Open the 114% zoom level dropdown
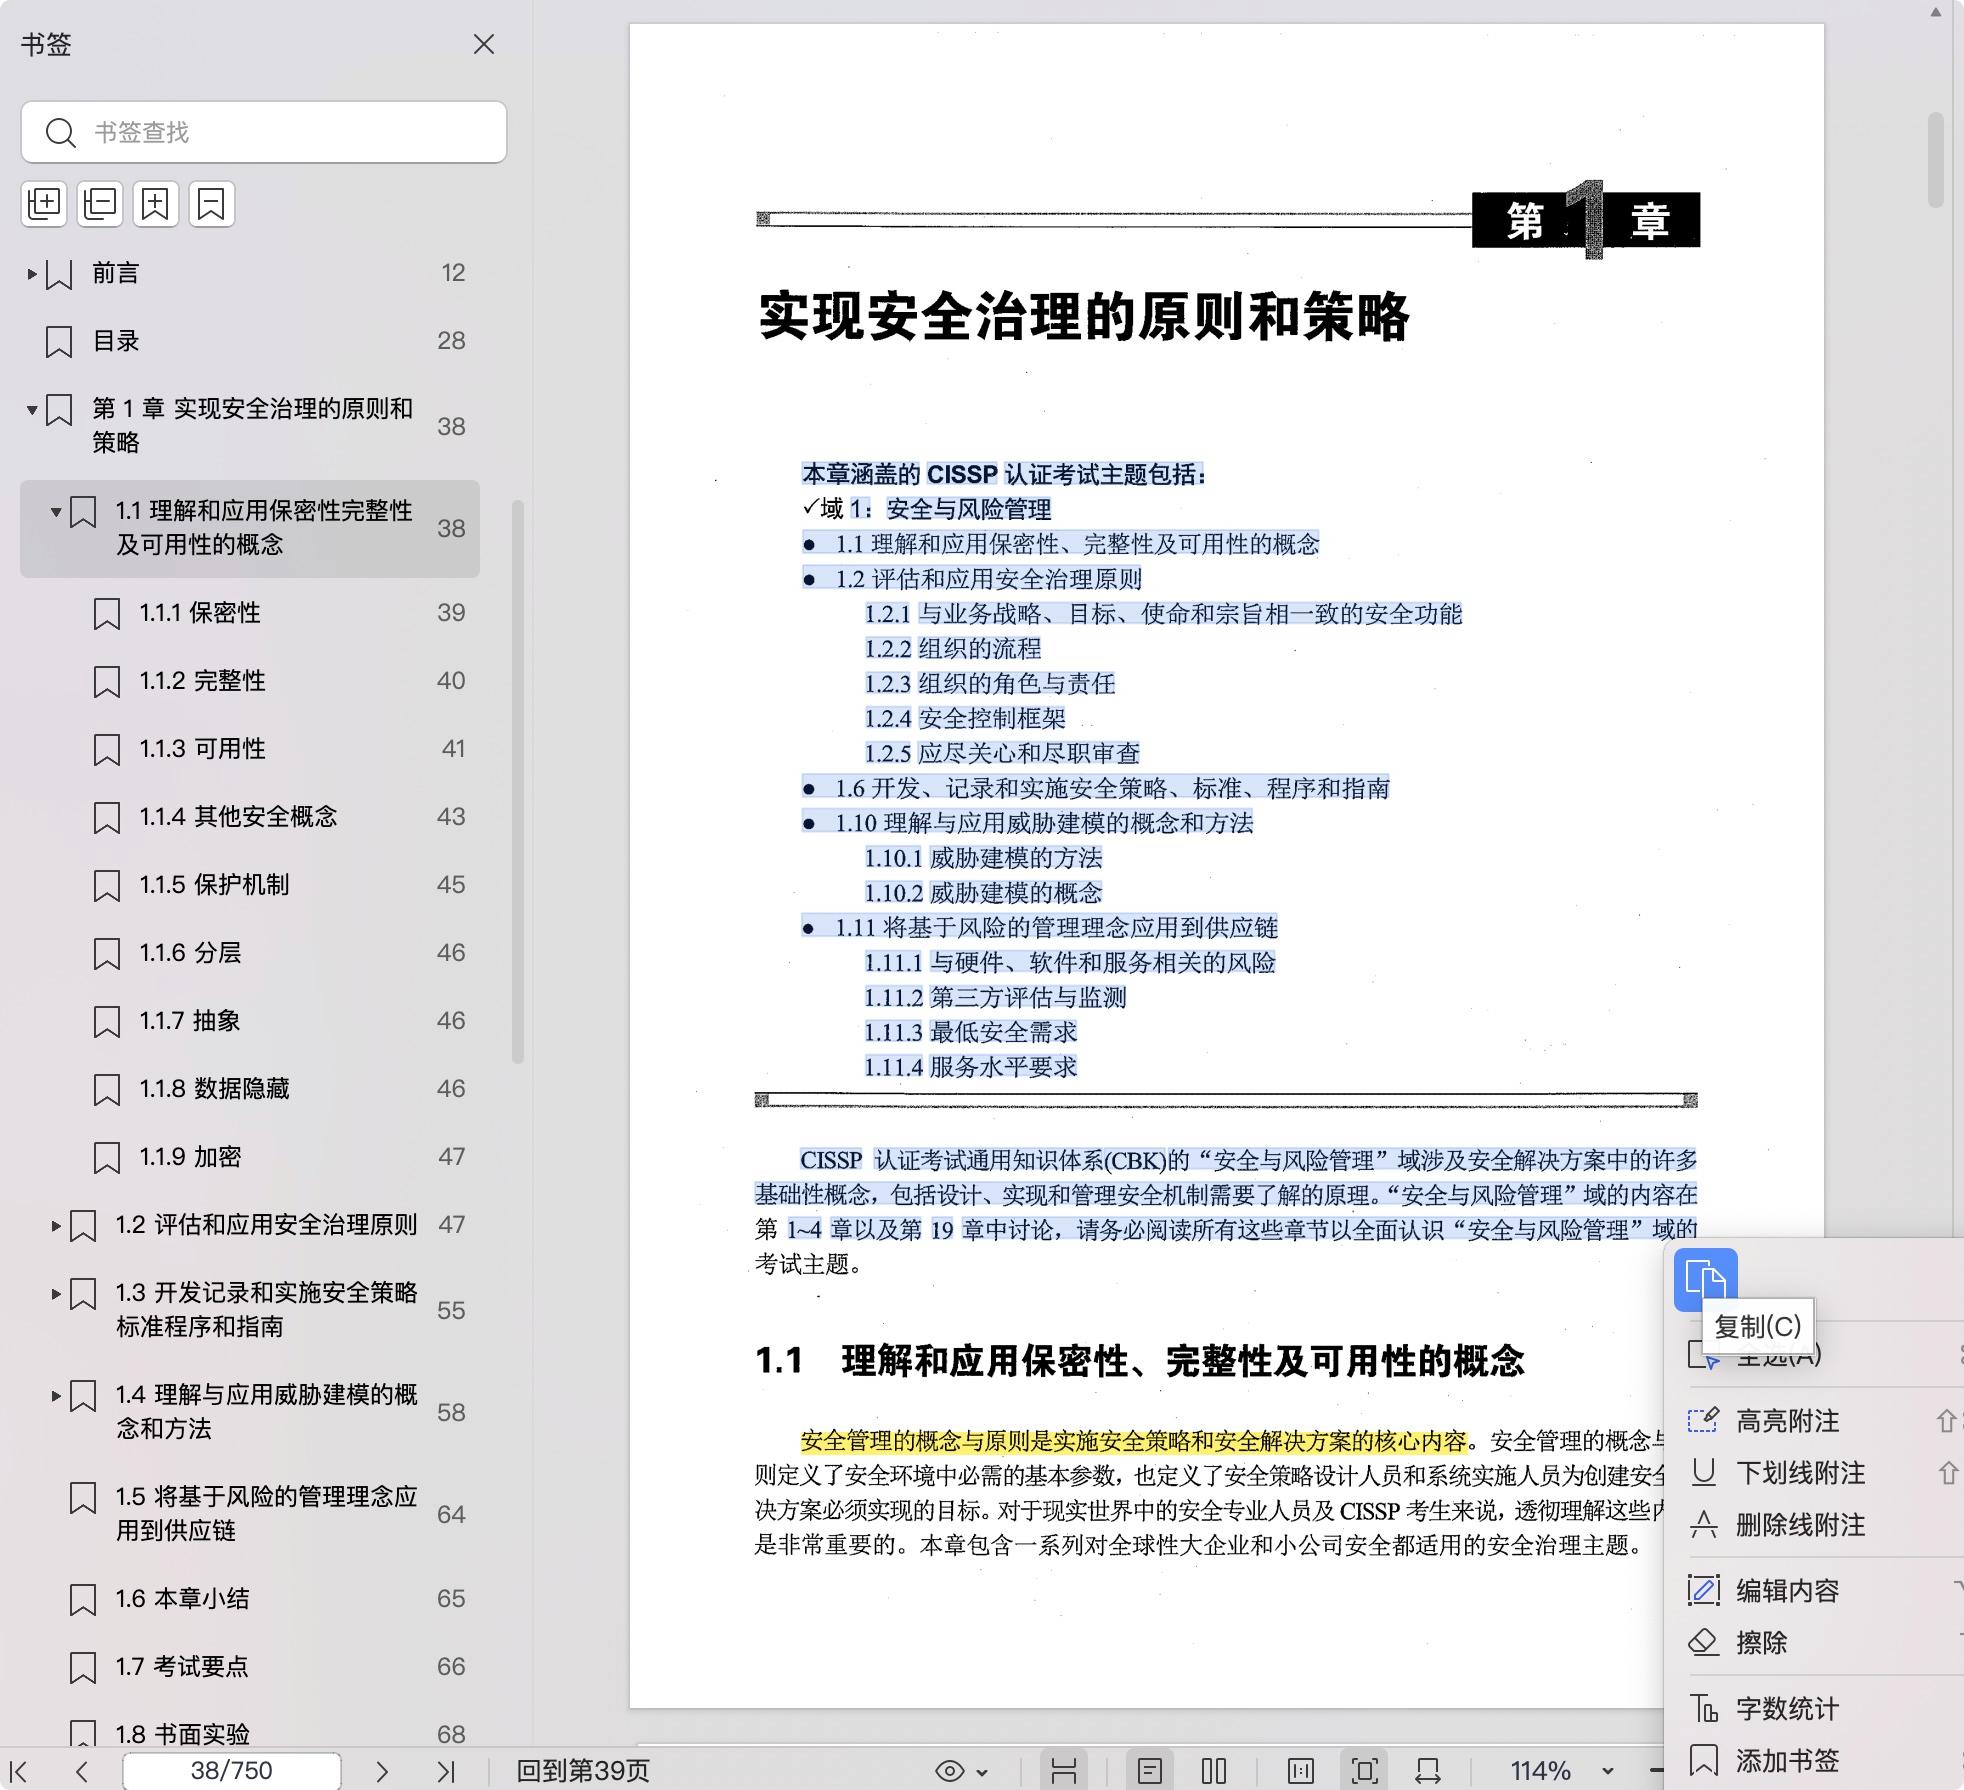 click(x=1606, y=1771)
